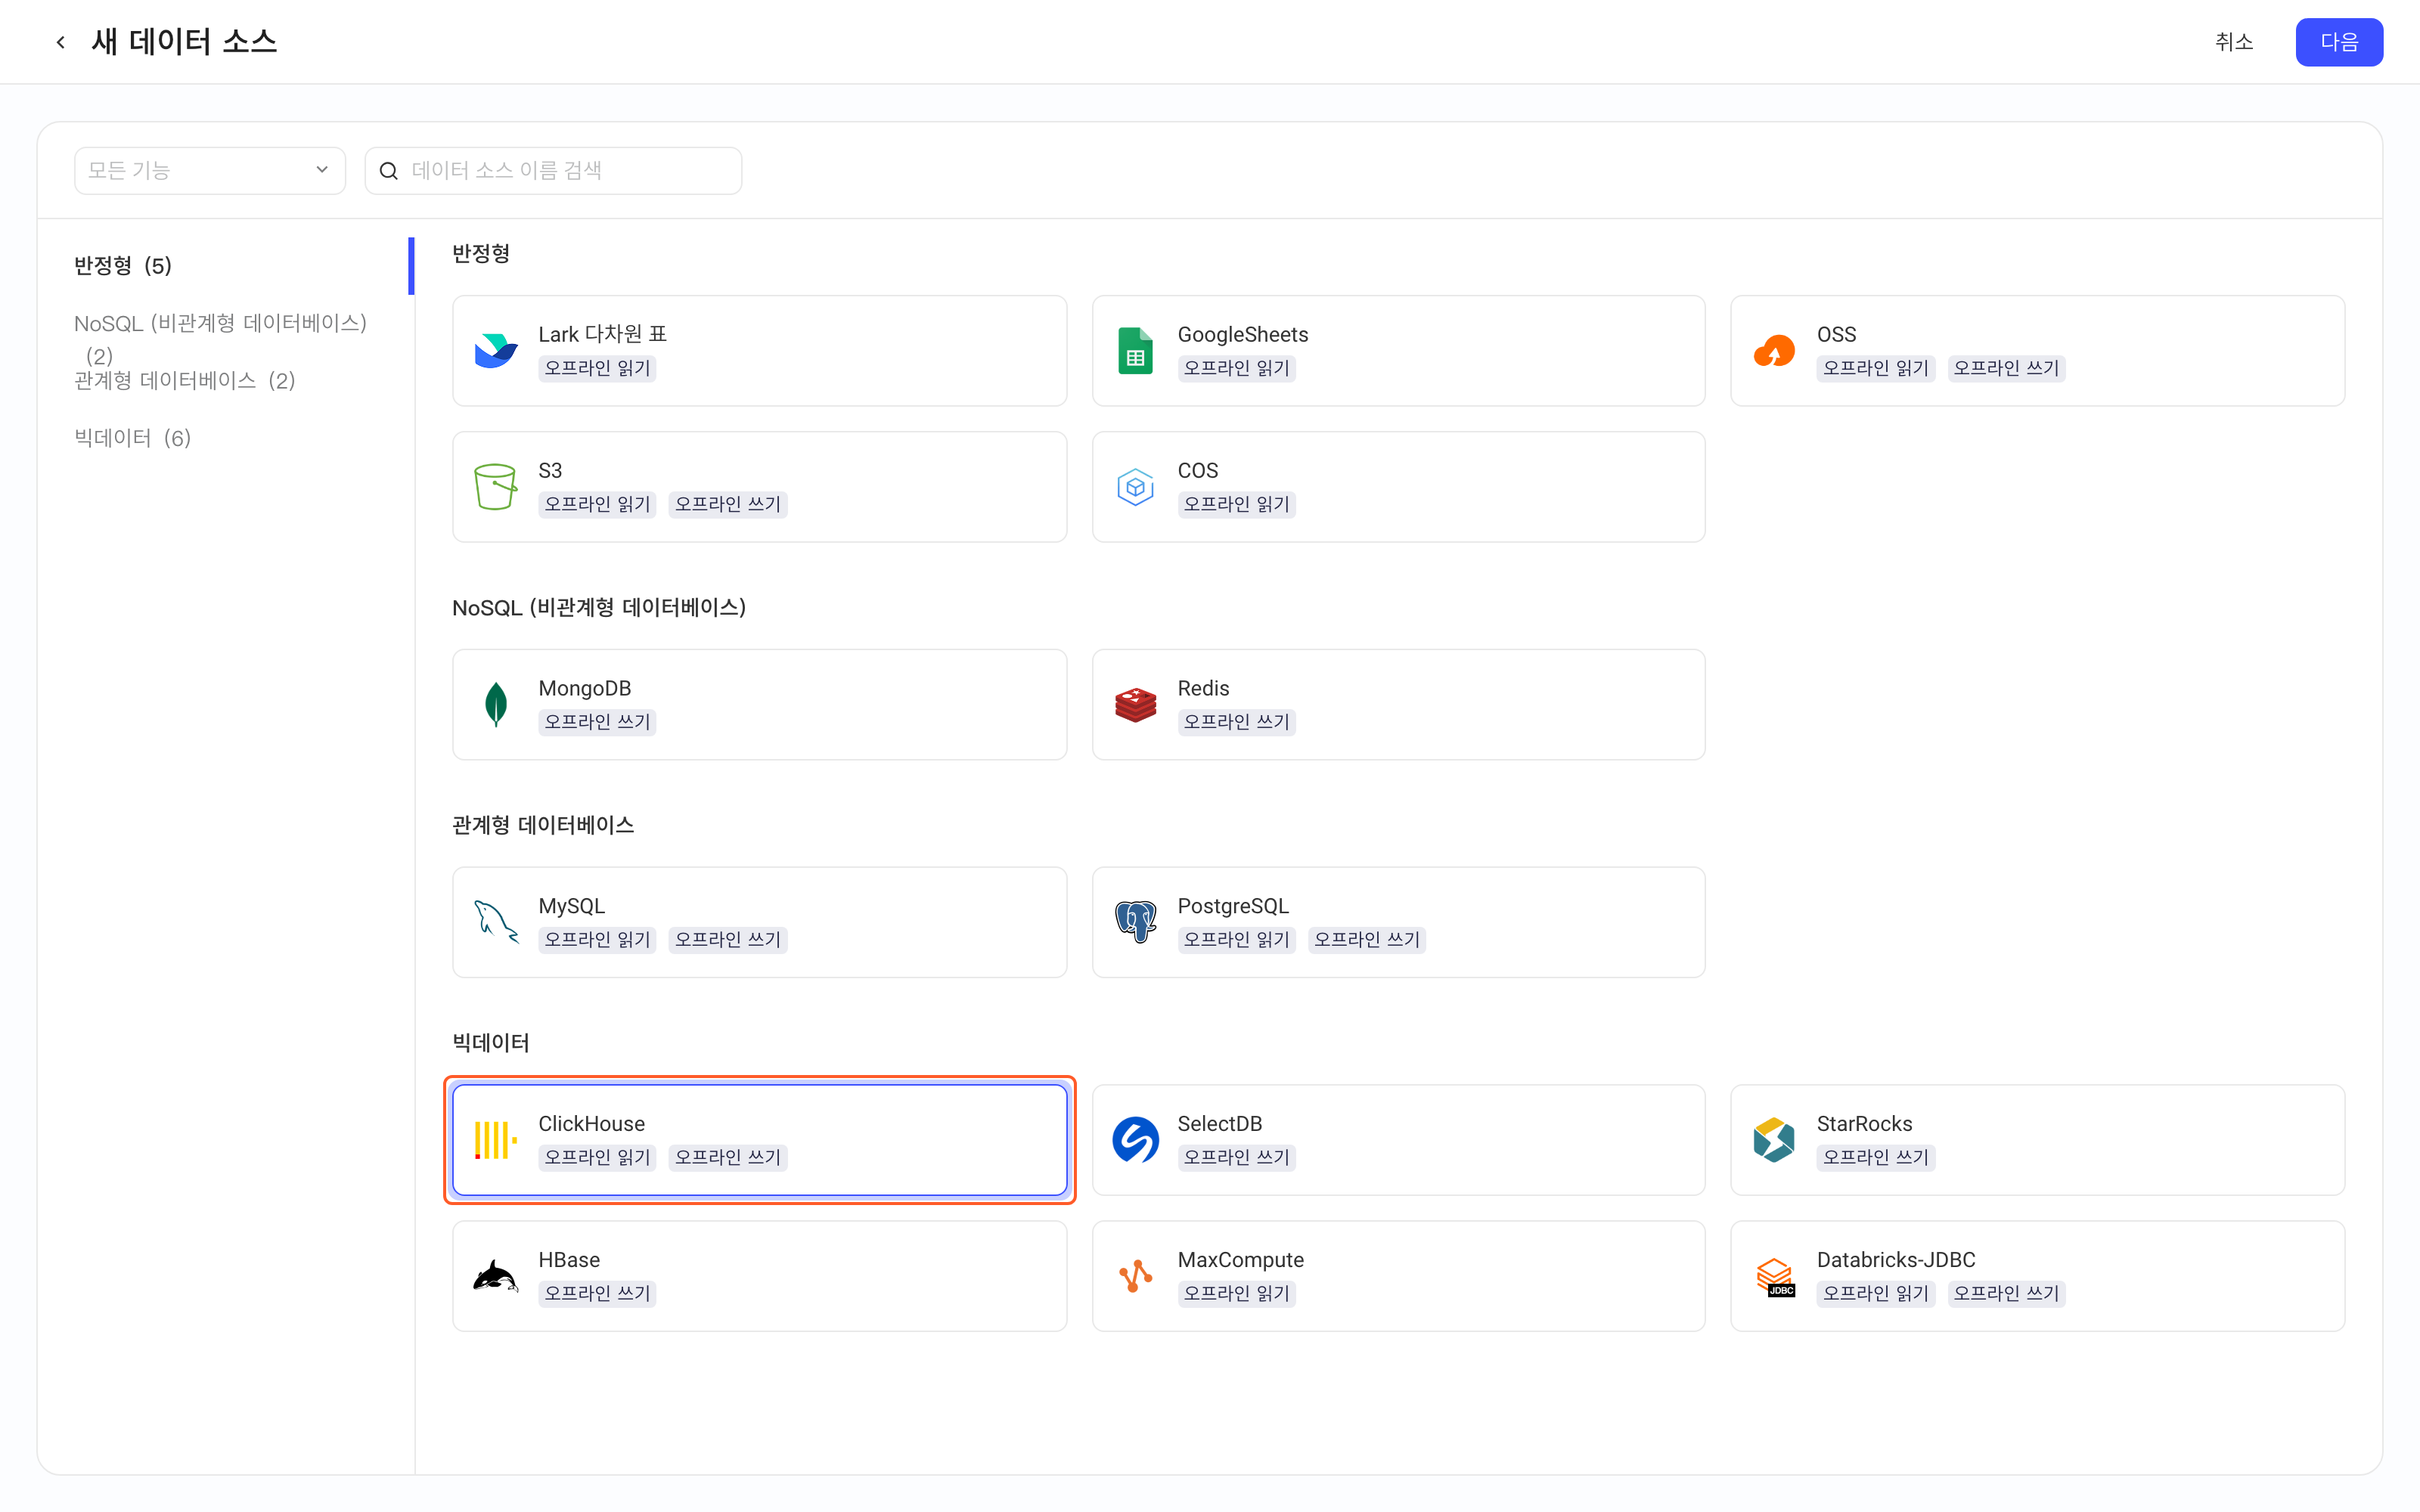
Task: Select 반정형 (5) category in sidebar
Action: (x=123, y=266)
